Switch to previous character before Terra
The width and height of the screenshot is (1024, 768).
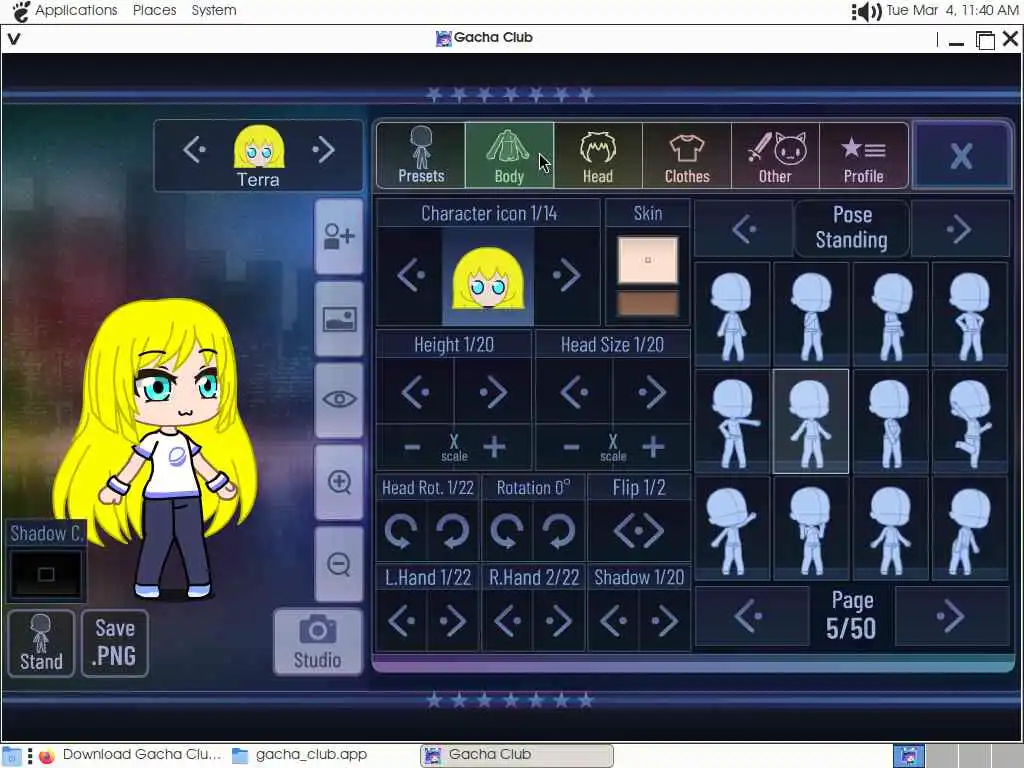pos(195,150)
